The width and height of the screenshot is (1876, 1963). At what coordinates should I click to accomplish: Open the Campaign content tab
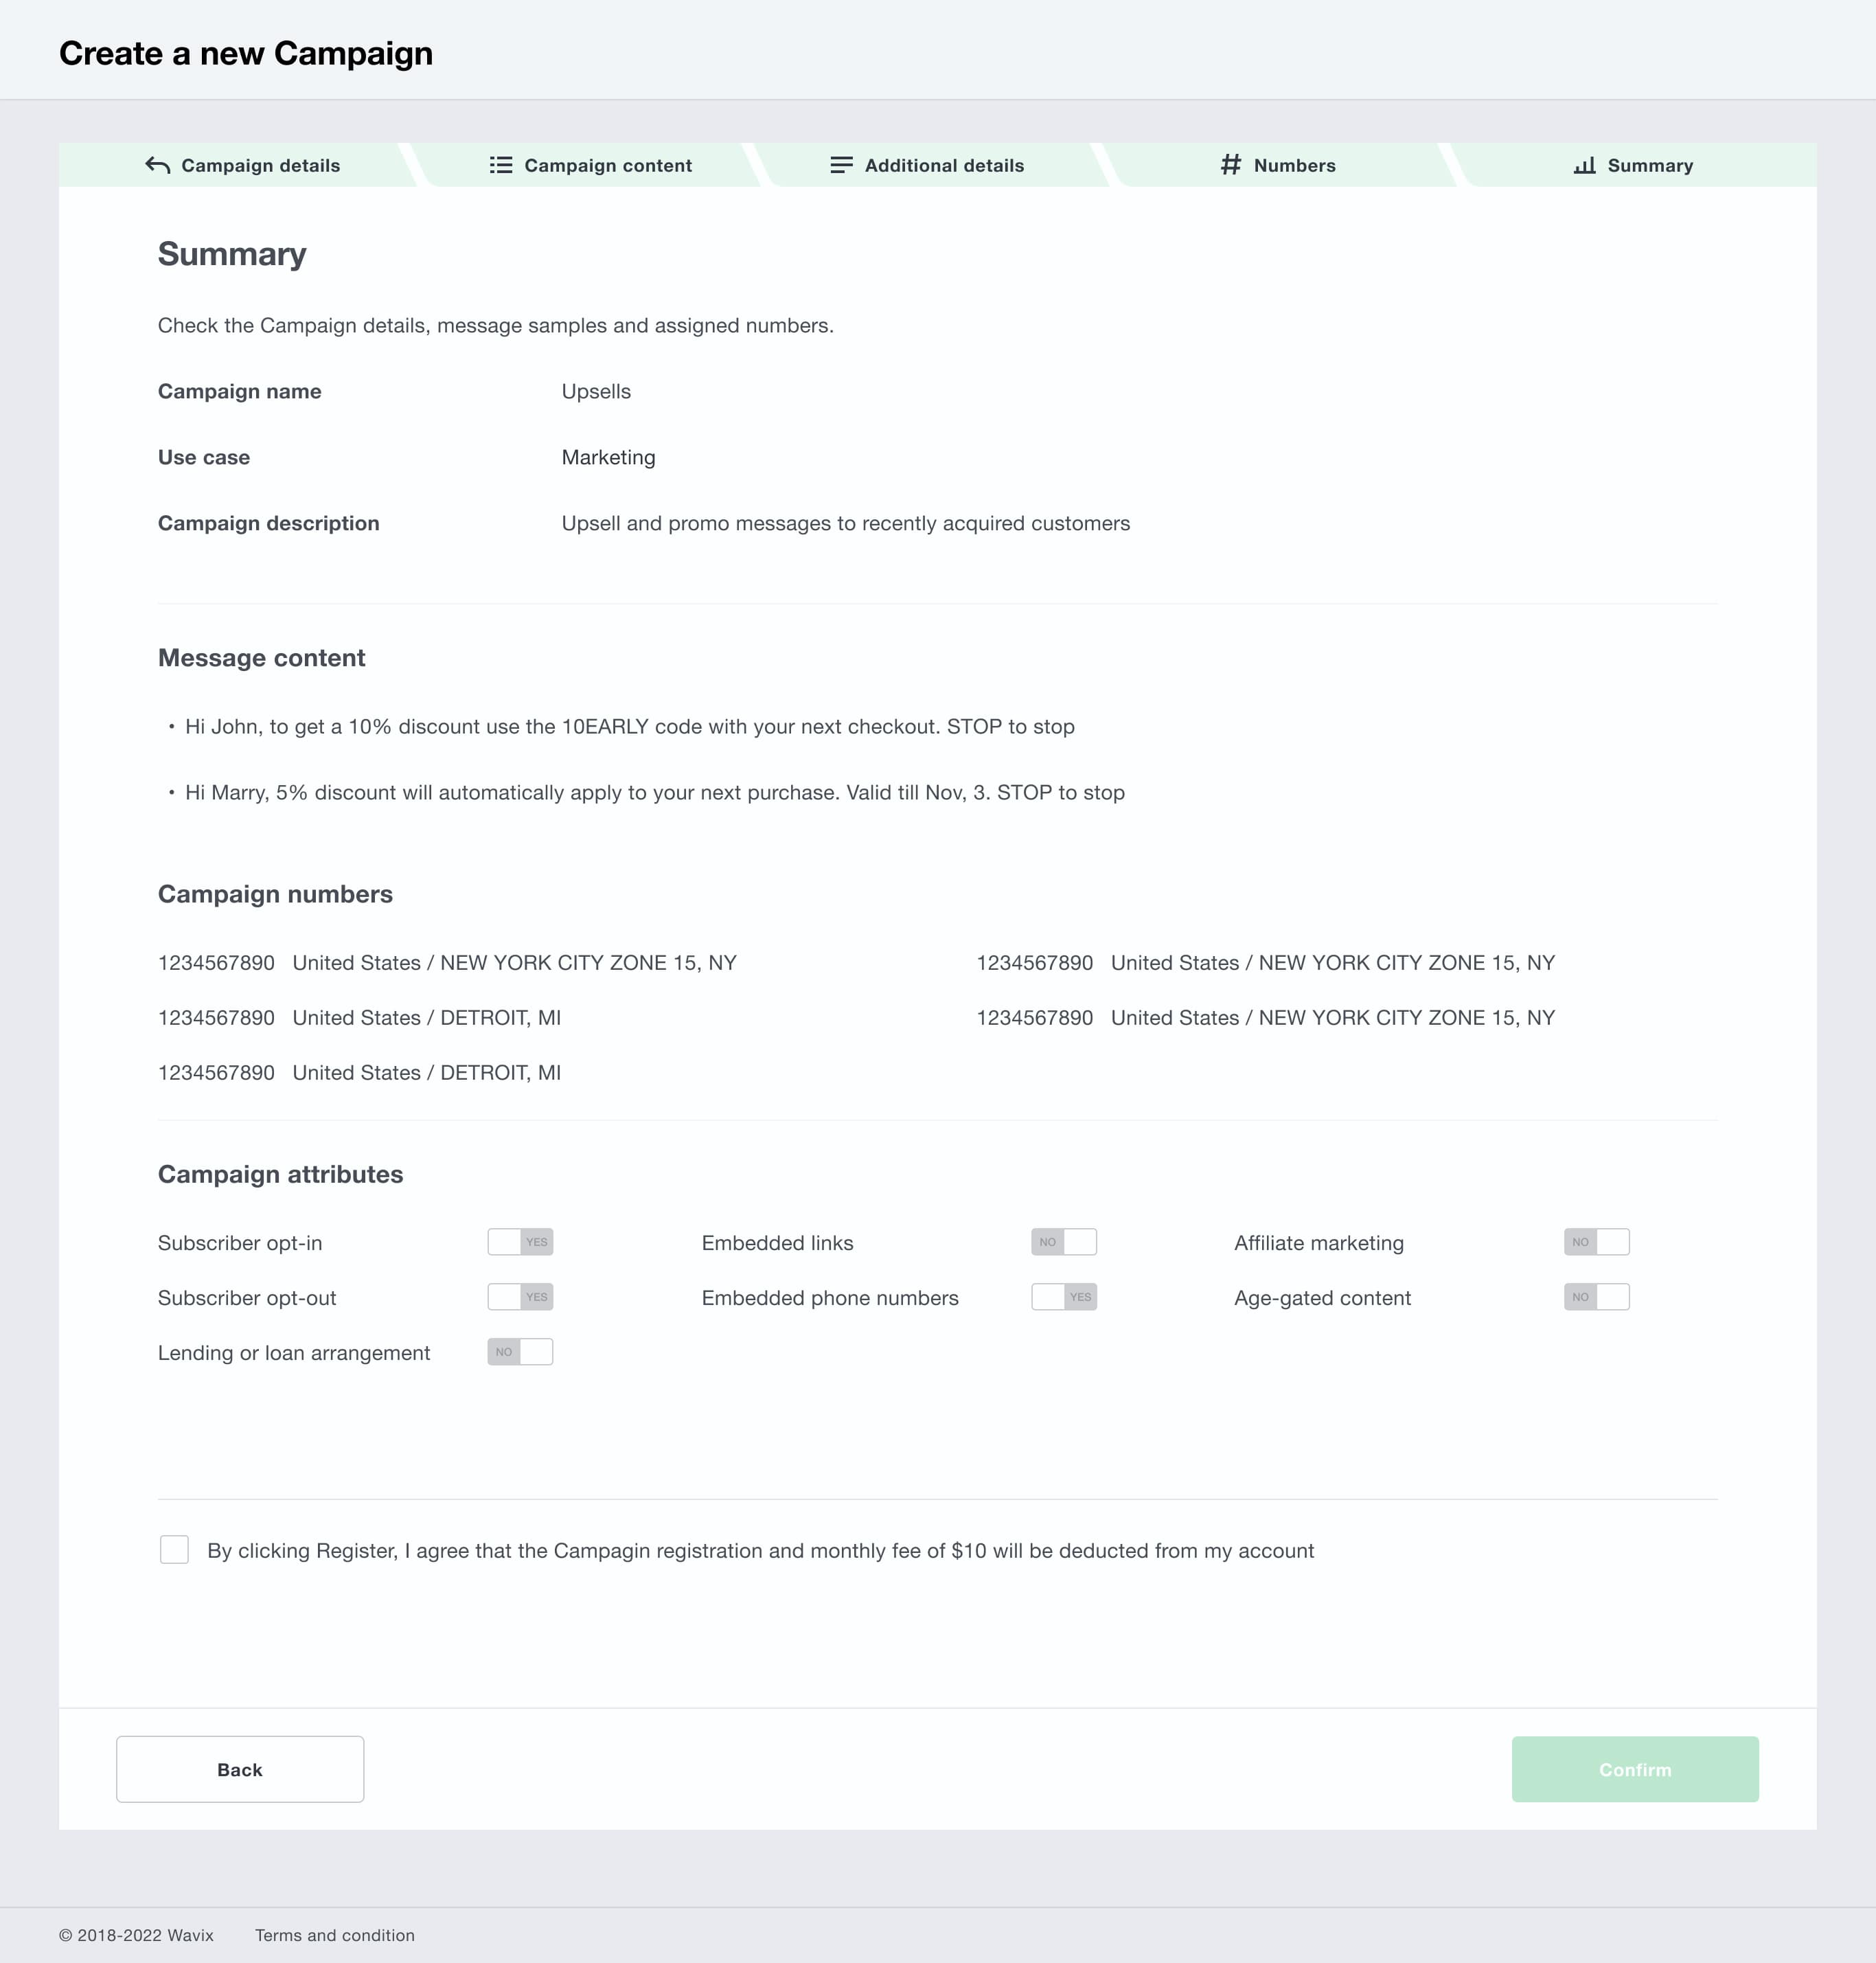point(607,166)
